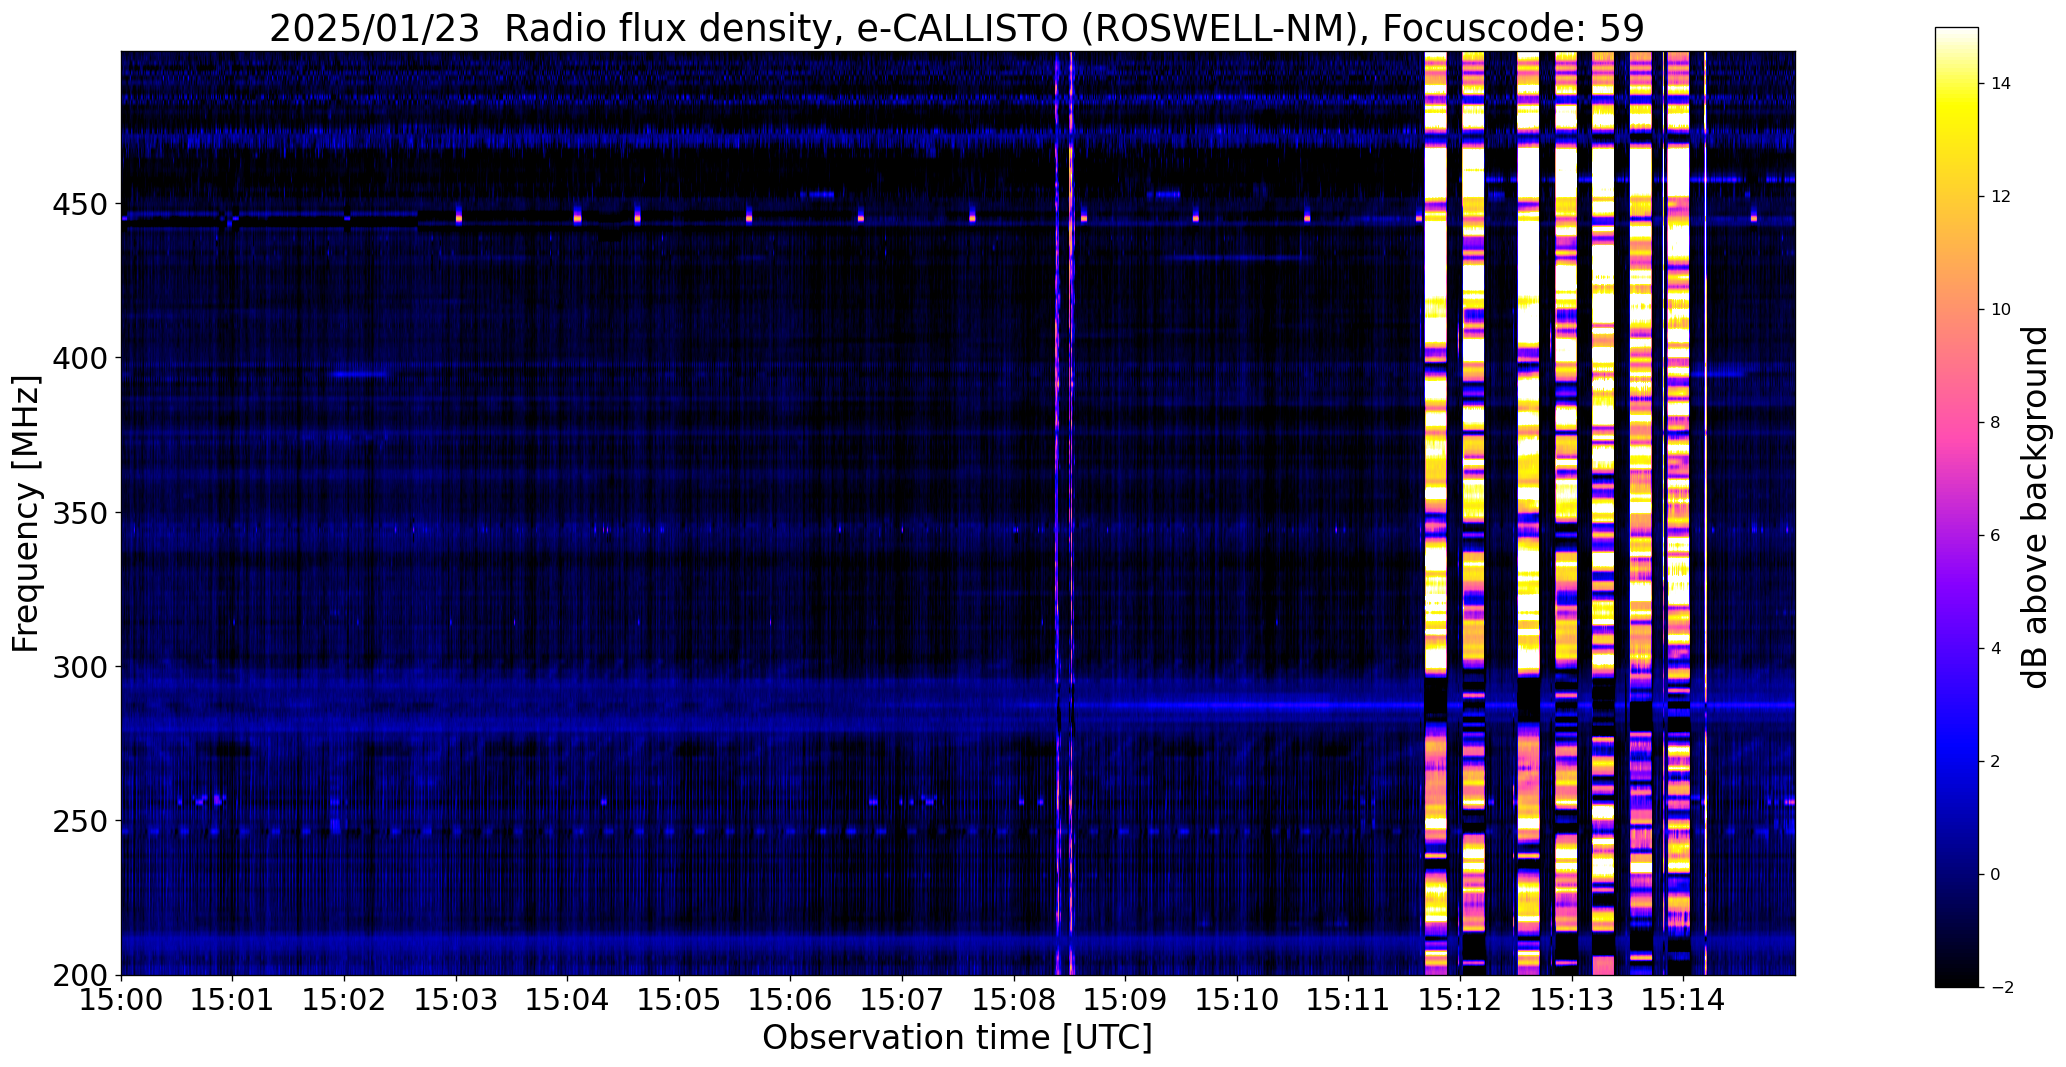Click the 15:00 time tick label
The width and height of the screenshot is (2066, 1067).
122,998
